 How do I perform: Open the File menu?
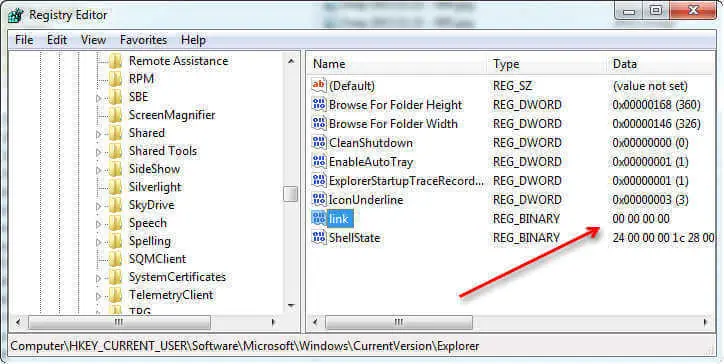click(24, 40)
